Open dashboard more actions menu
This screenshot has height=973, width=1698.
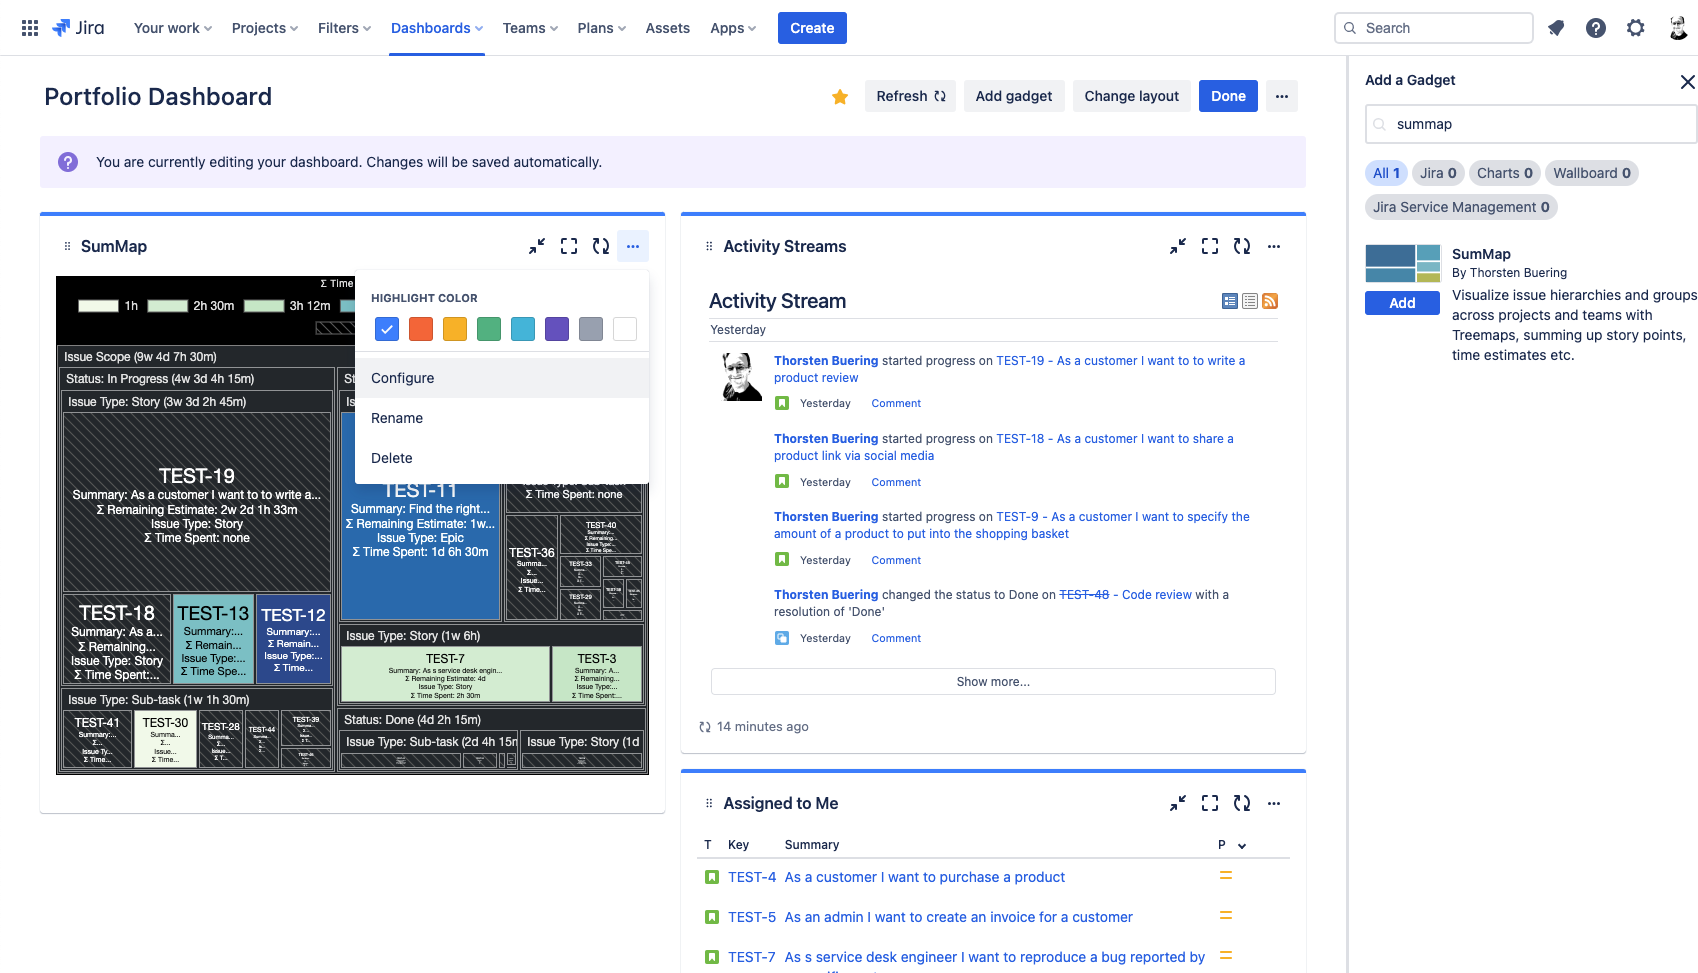(x=1282, y=96)
